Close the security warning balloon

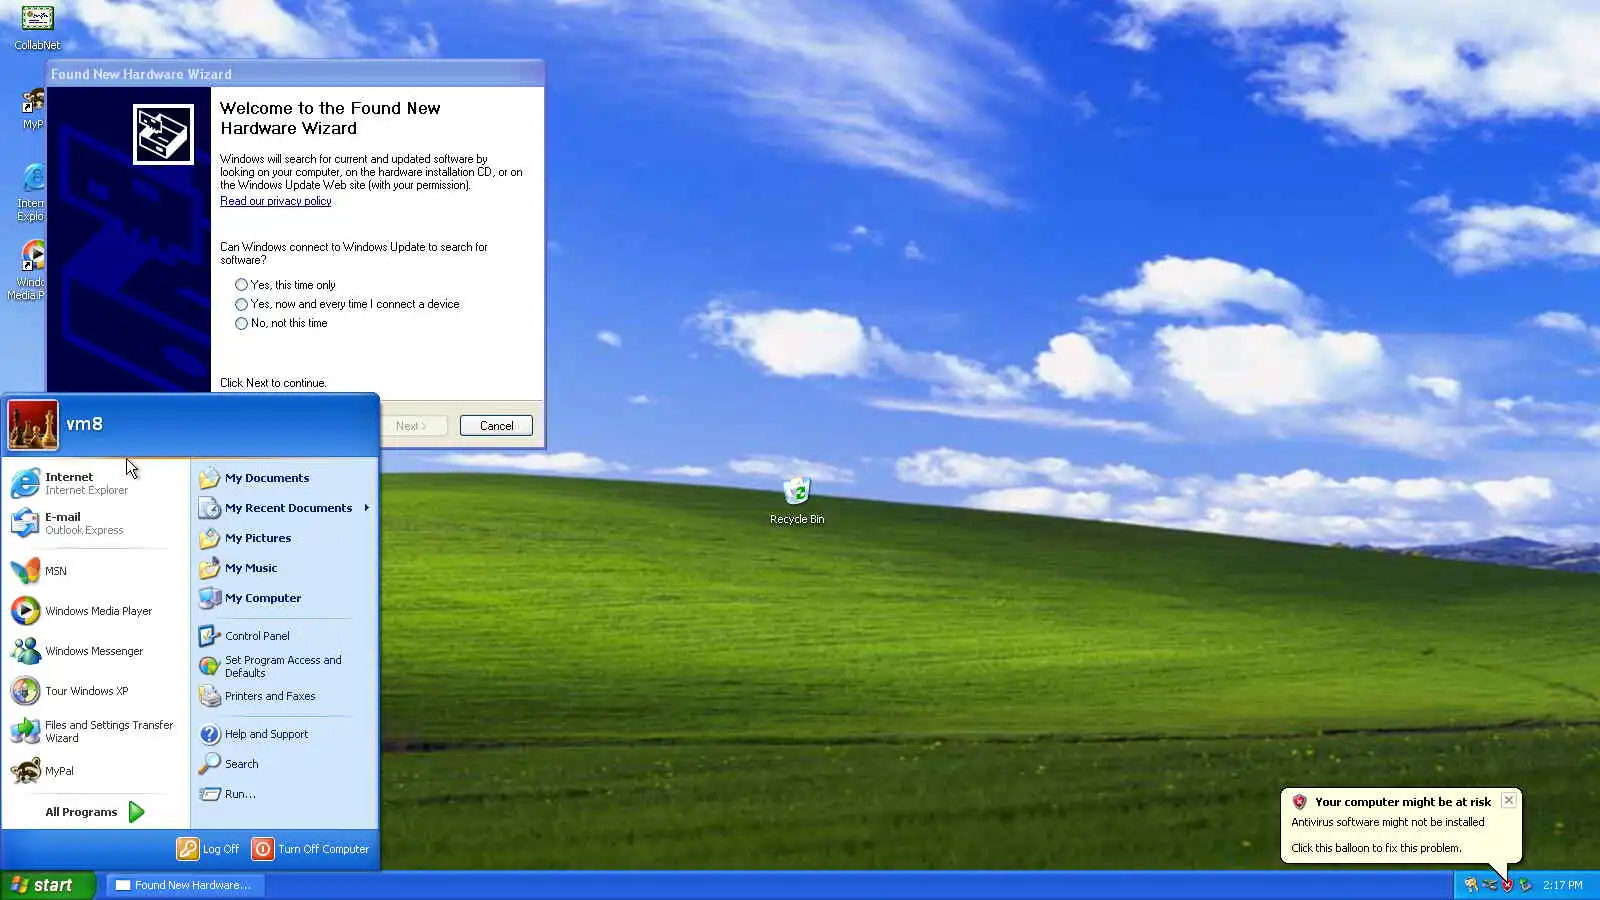click(1509, 800)
